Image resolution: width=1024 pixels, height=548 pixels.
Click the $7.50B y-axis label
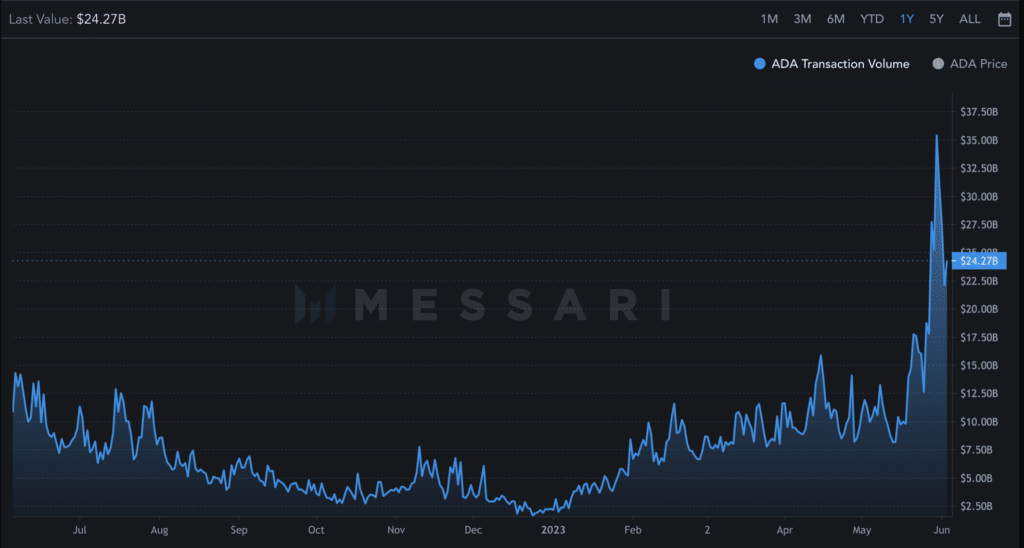pyautogui.click(x=976, y=450)
